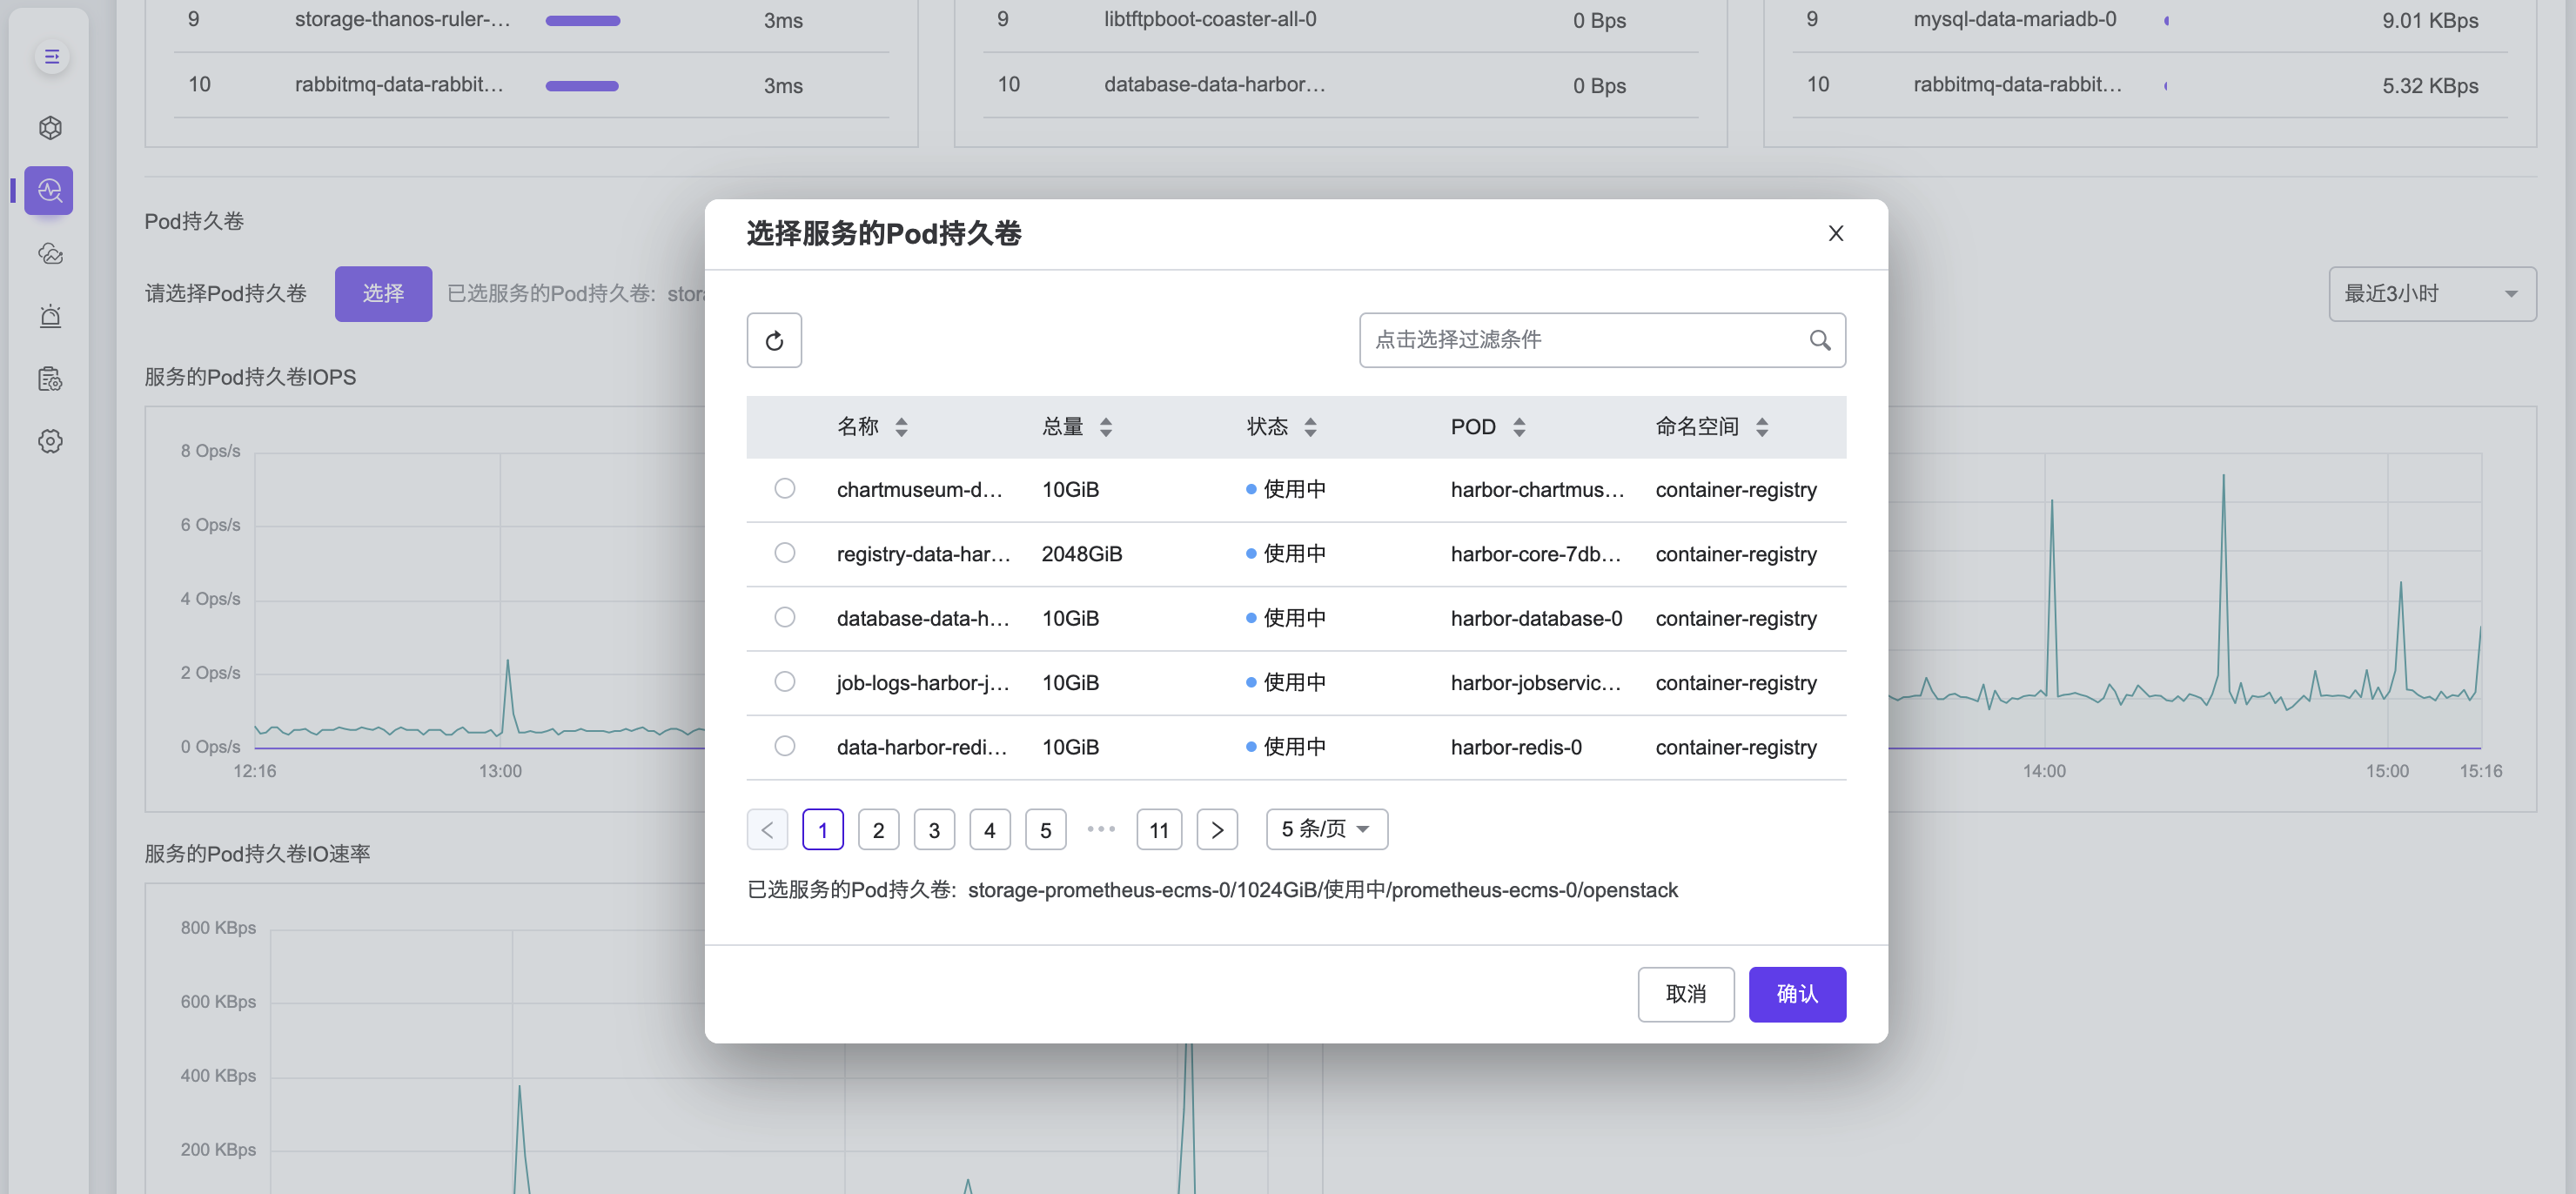Go to page 3

coord(934,830)
